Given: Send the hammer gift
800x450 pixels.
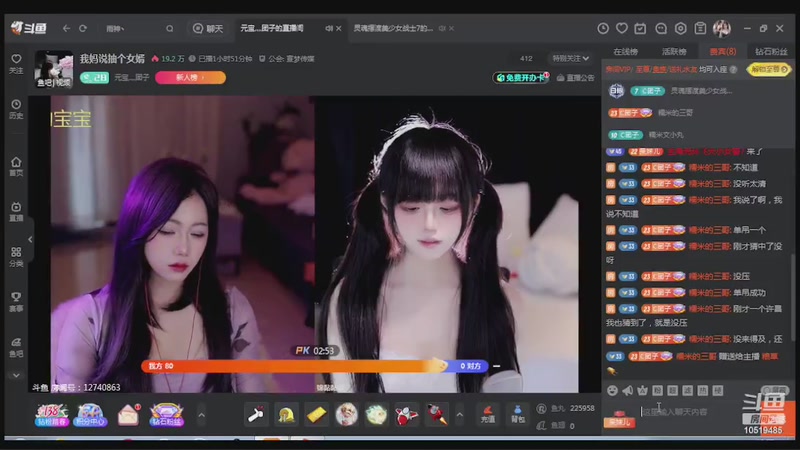Looking at the screenshot, I should 256,415.
